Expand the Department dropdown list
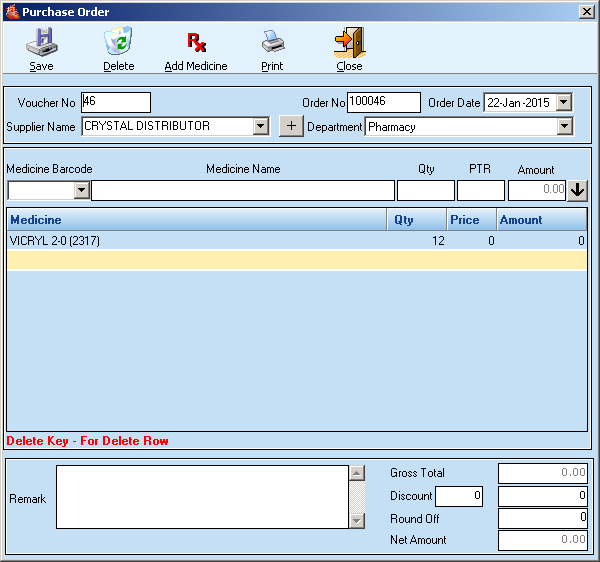 tap(564, 126)
